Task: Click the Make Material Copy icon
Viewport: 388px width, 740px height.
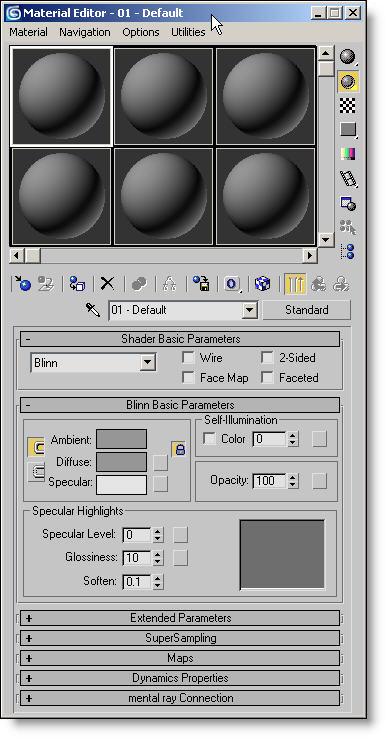Action: (x=139, y=284)
